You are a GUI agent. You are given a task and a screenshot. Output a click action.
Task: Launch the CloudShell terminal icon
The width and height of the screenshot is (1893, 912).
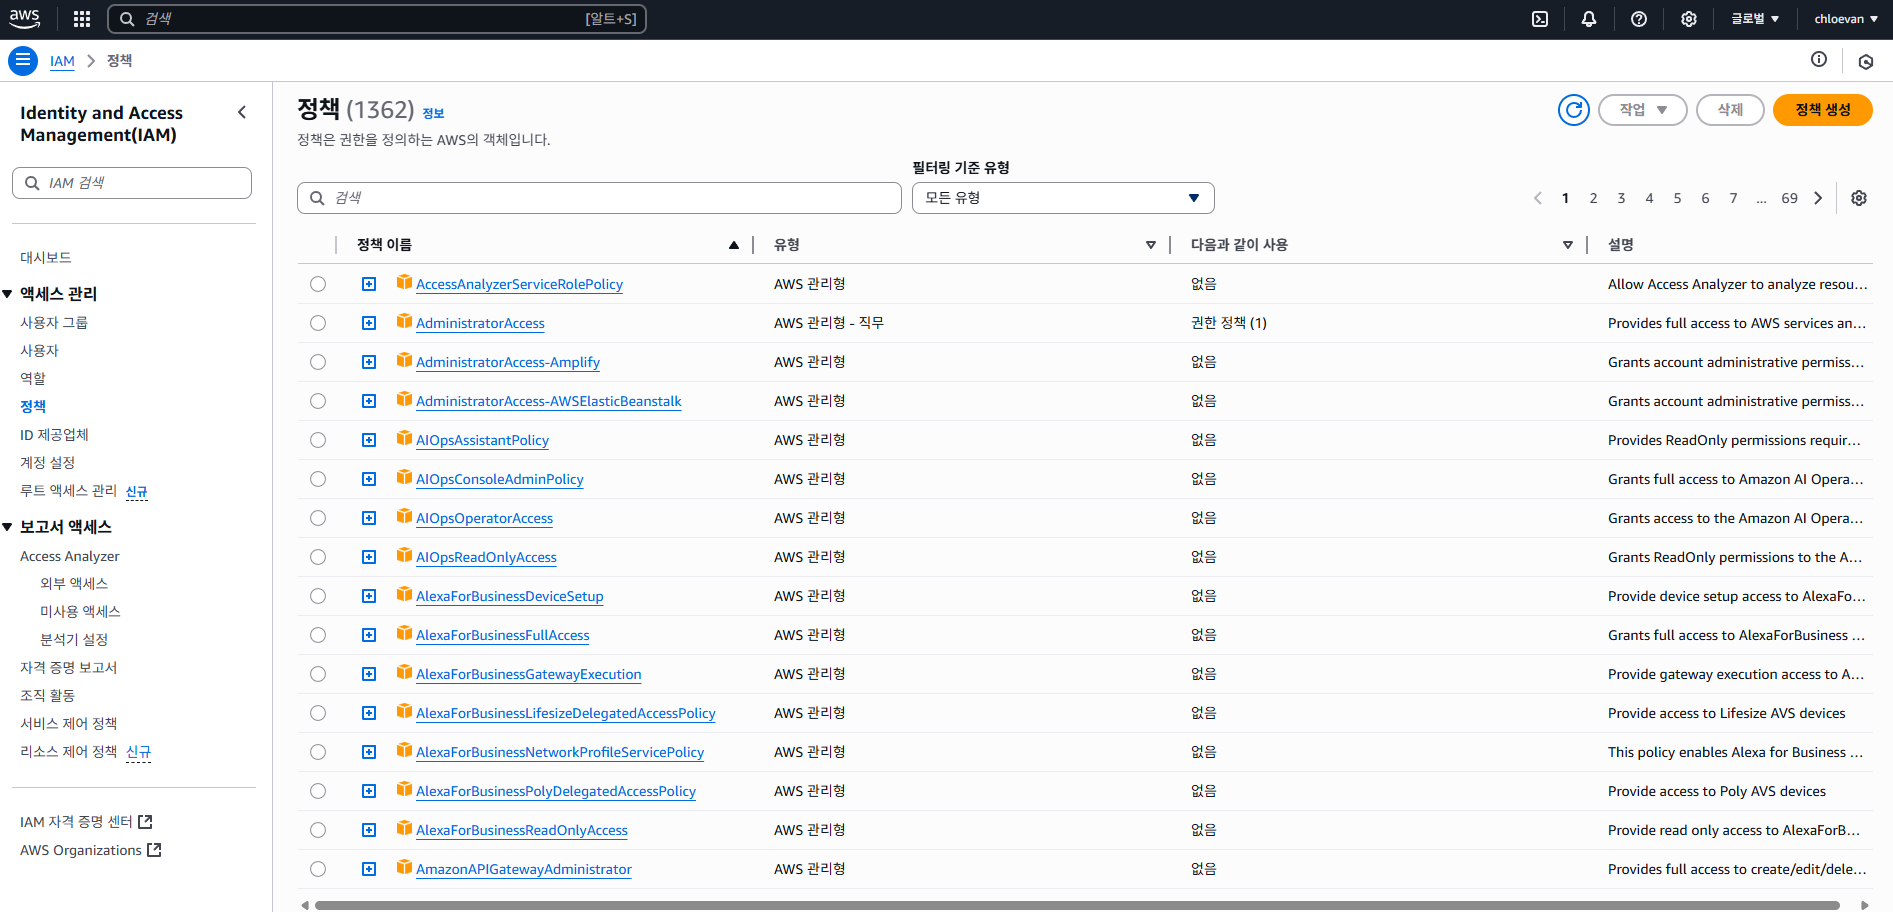click(x=1540, y=19)
